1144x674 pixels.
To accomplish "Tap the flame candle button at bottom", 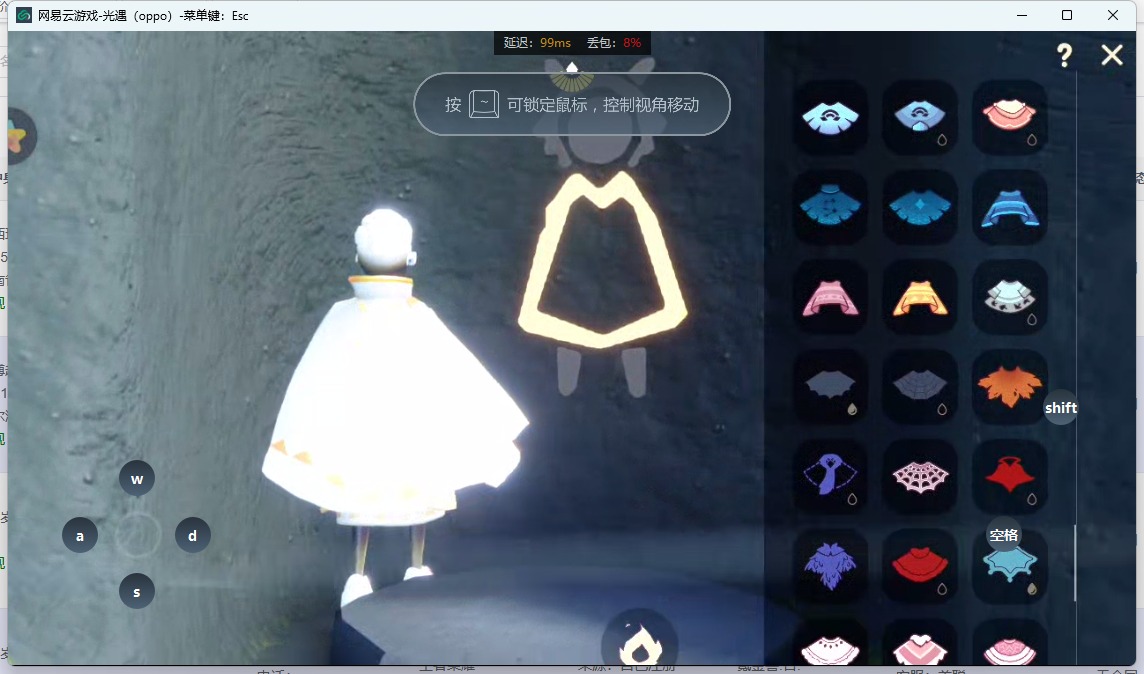I will pos(640,640).
